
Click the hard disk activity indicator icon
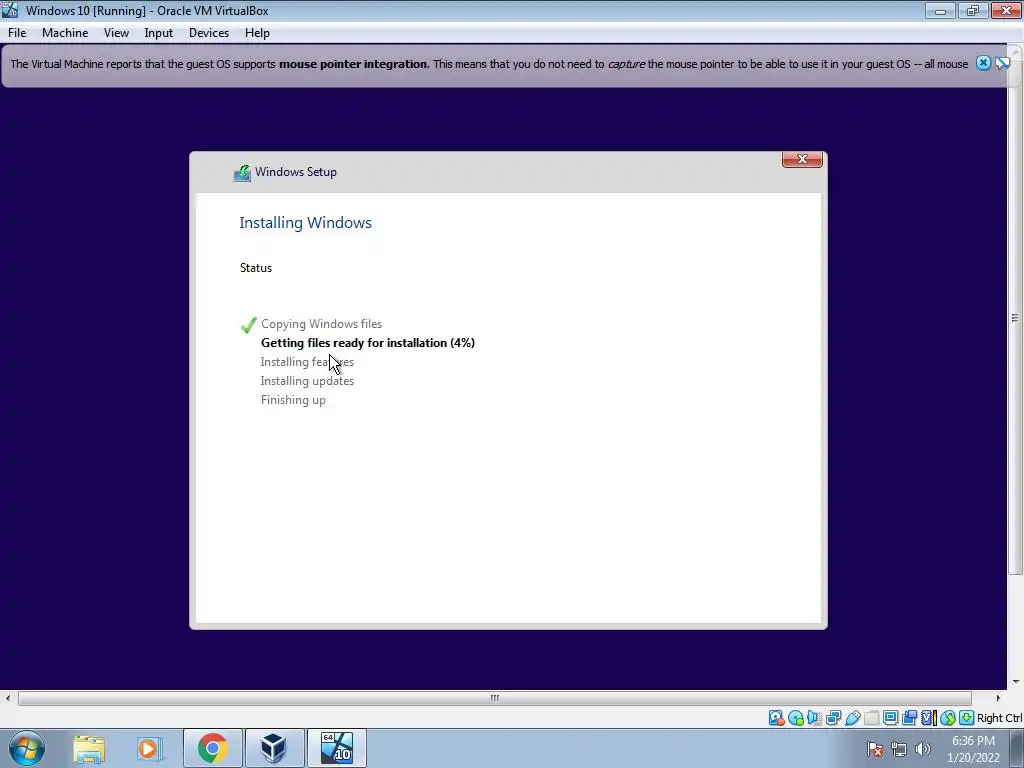coord(776,718)
